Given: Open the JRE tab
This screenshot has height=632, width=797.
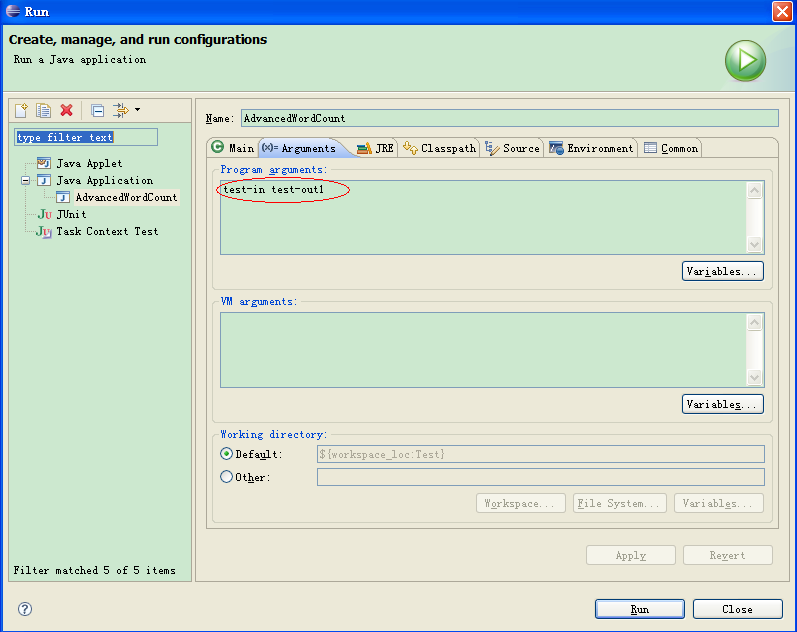Looking at the screenshot, I should click(375, 148).
